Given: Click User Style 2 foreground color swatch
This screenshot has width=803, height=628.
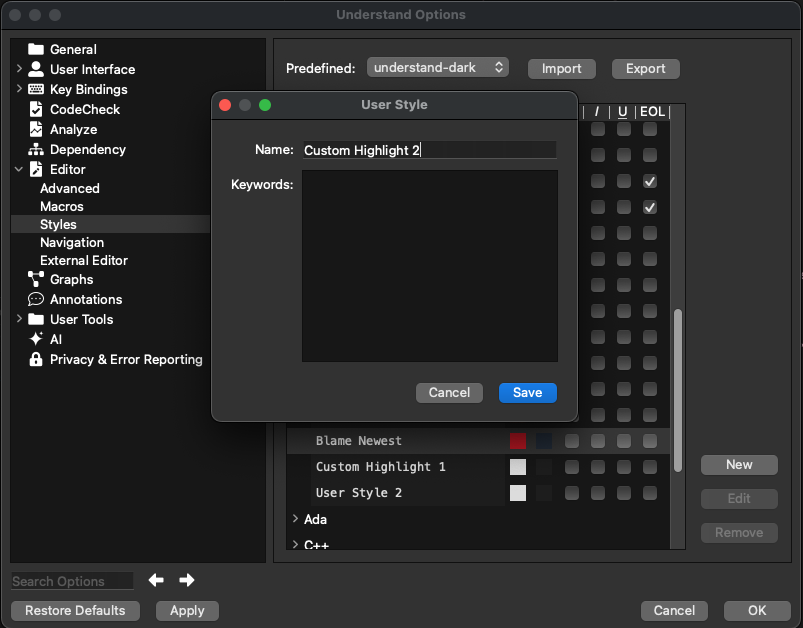Looking at the screenshot, I should [518, 493].
